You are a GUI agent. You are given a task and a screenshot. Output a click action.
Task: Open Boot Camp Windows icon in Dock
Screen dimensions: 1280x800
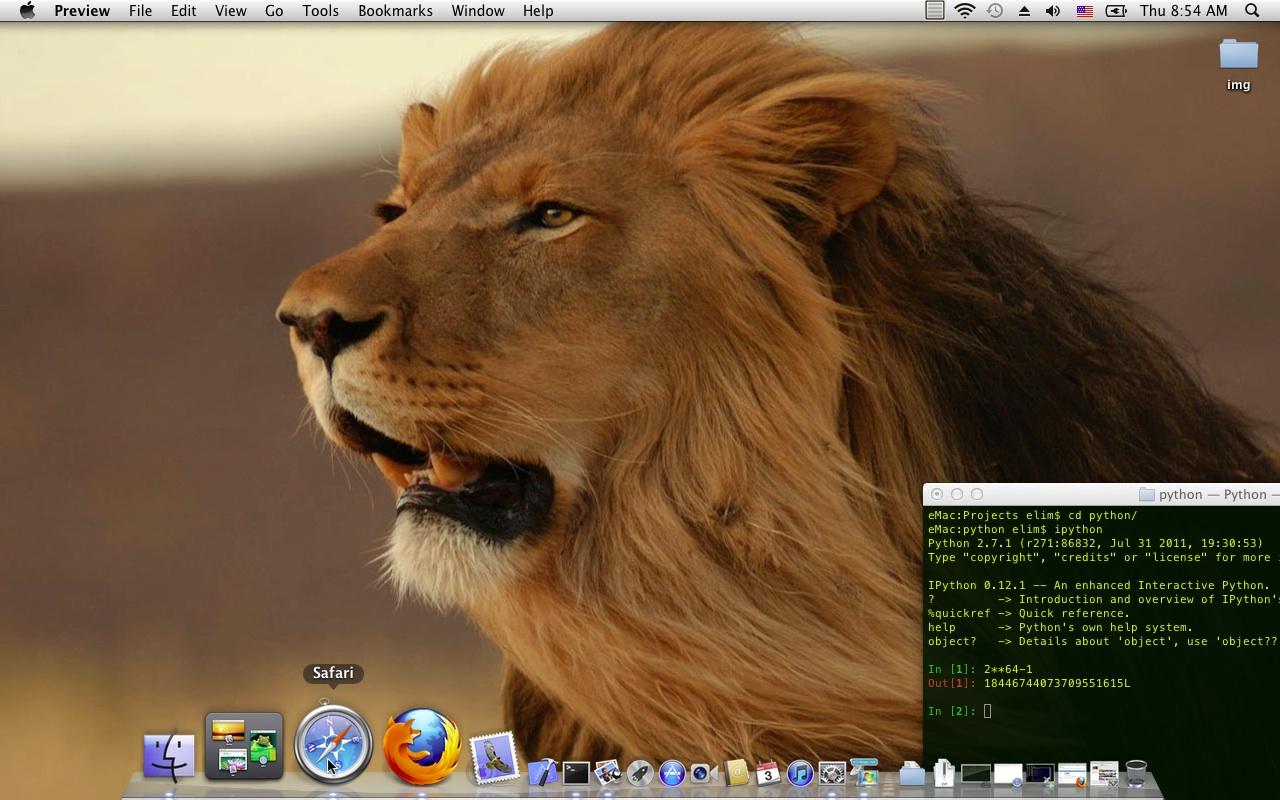pyautogui.click(x=864, y=772)
